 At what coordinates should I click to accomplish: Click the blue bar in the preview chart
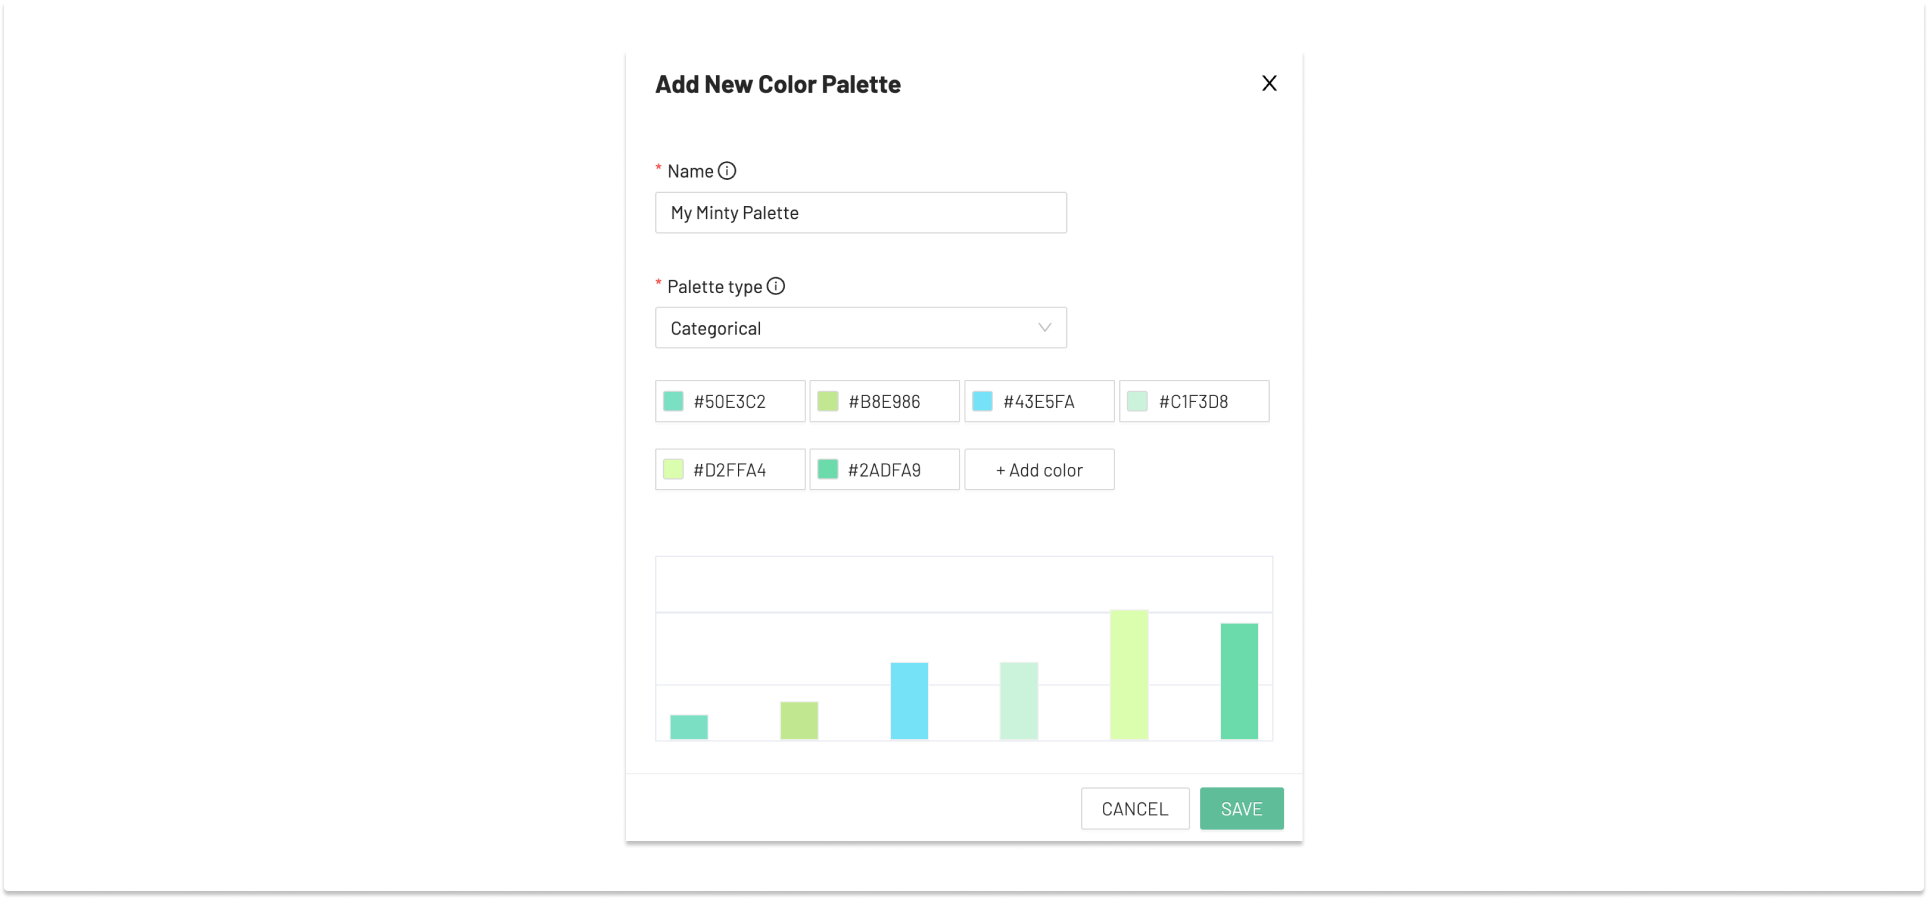[x=909, y=700]
